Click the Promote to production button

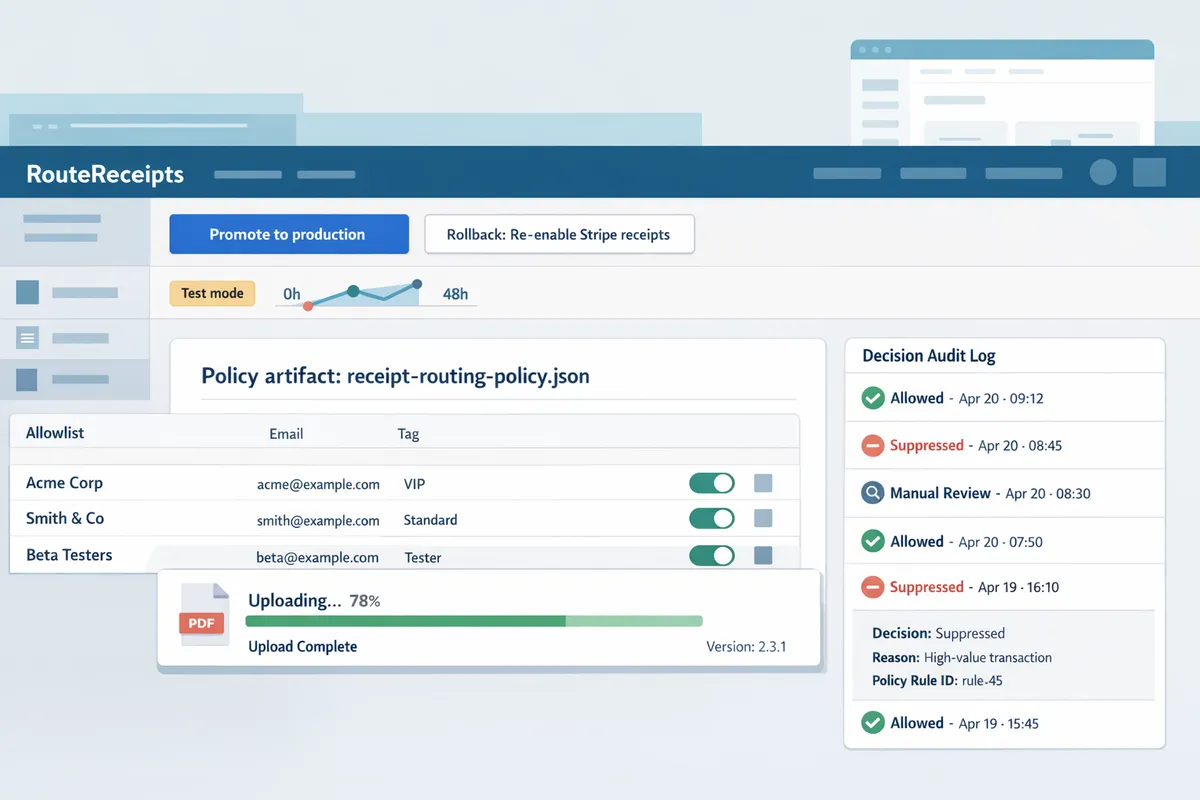click(x=288, y=234)
